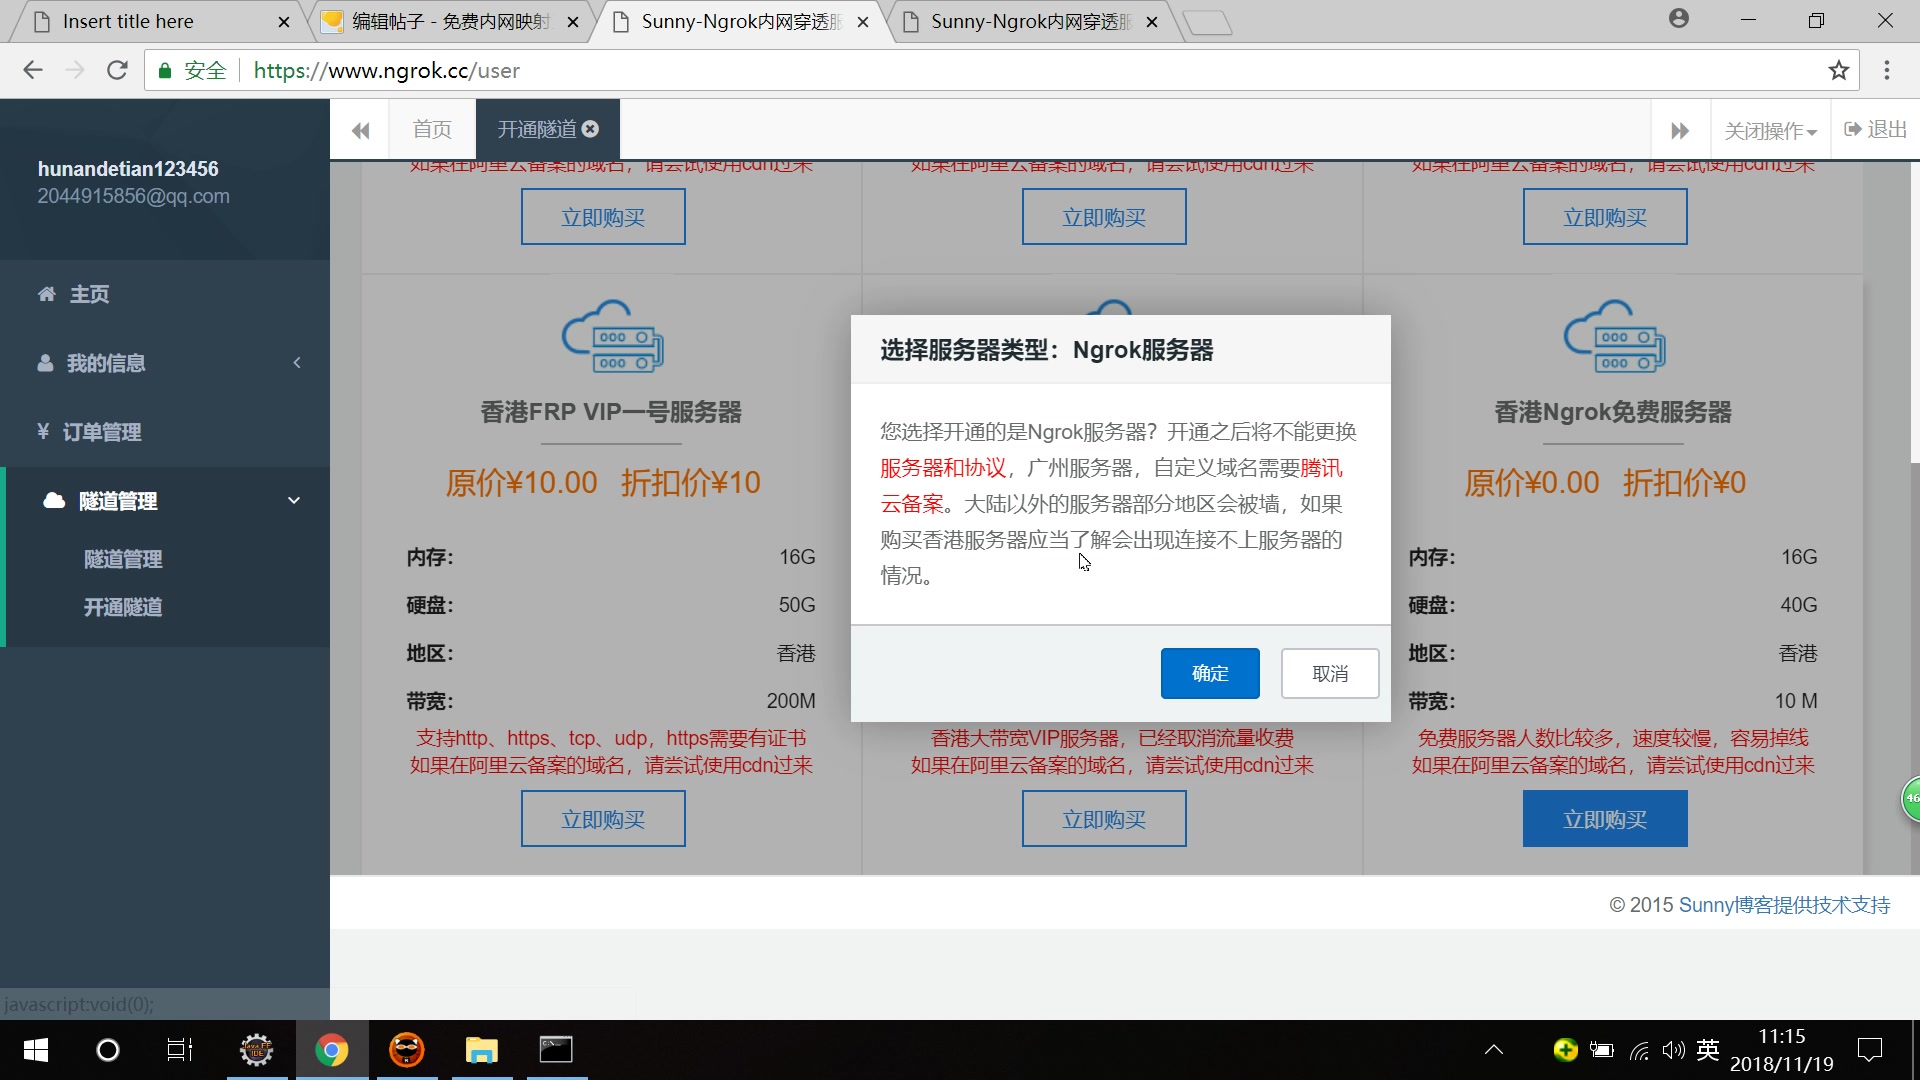Click the cloud-server icon of 香港Ngrok免费服务器
The width and height of the screenshot is (1920, 1080).
click(x=1614, y=337)
